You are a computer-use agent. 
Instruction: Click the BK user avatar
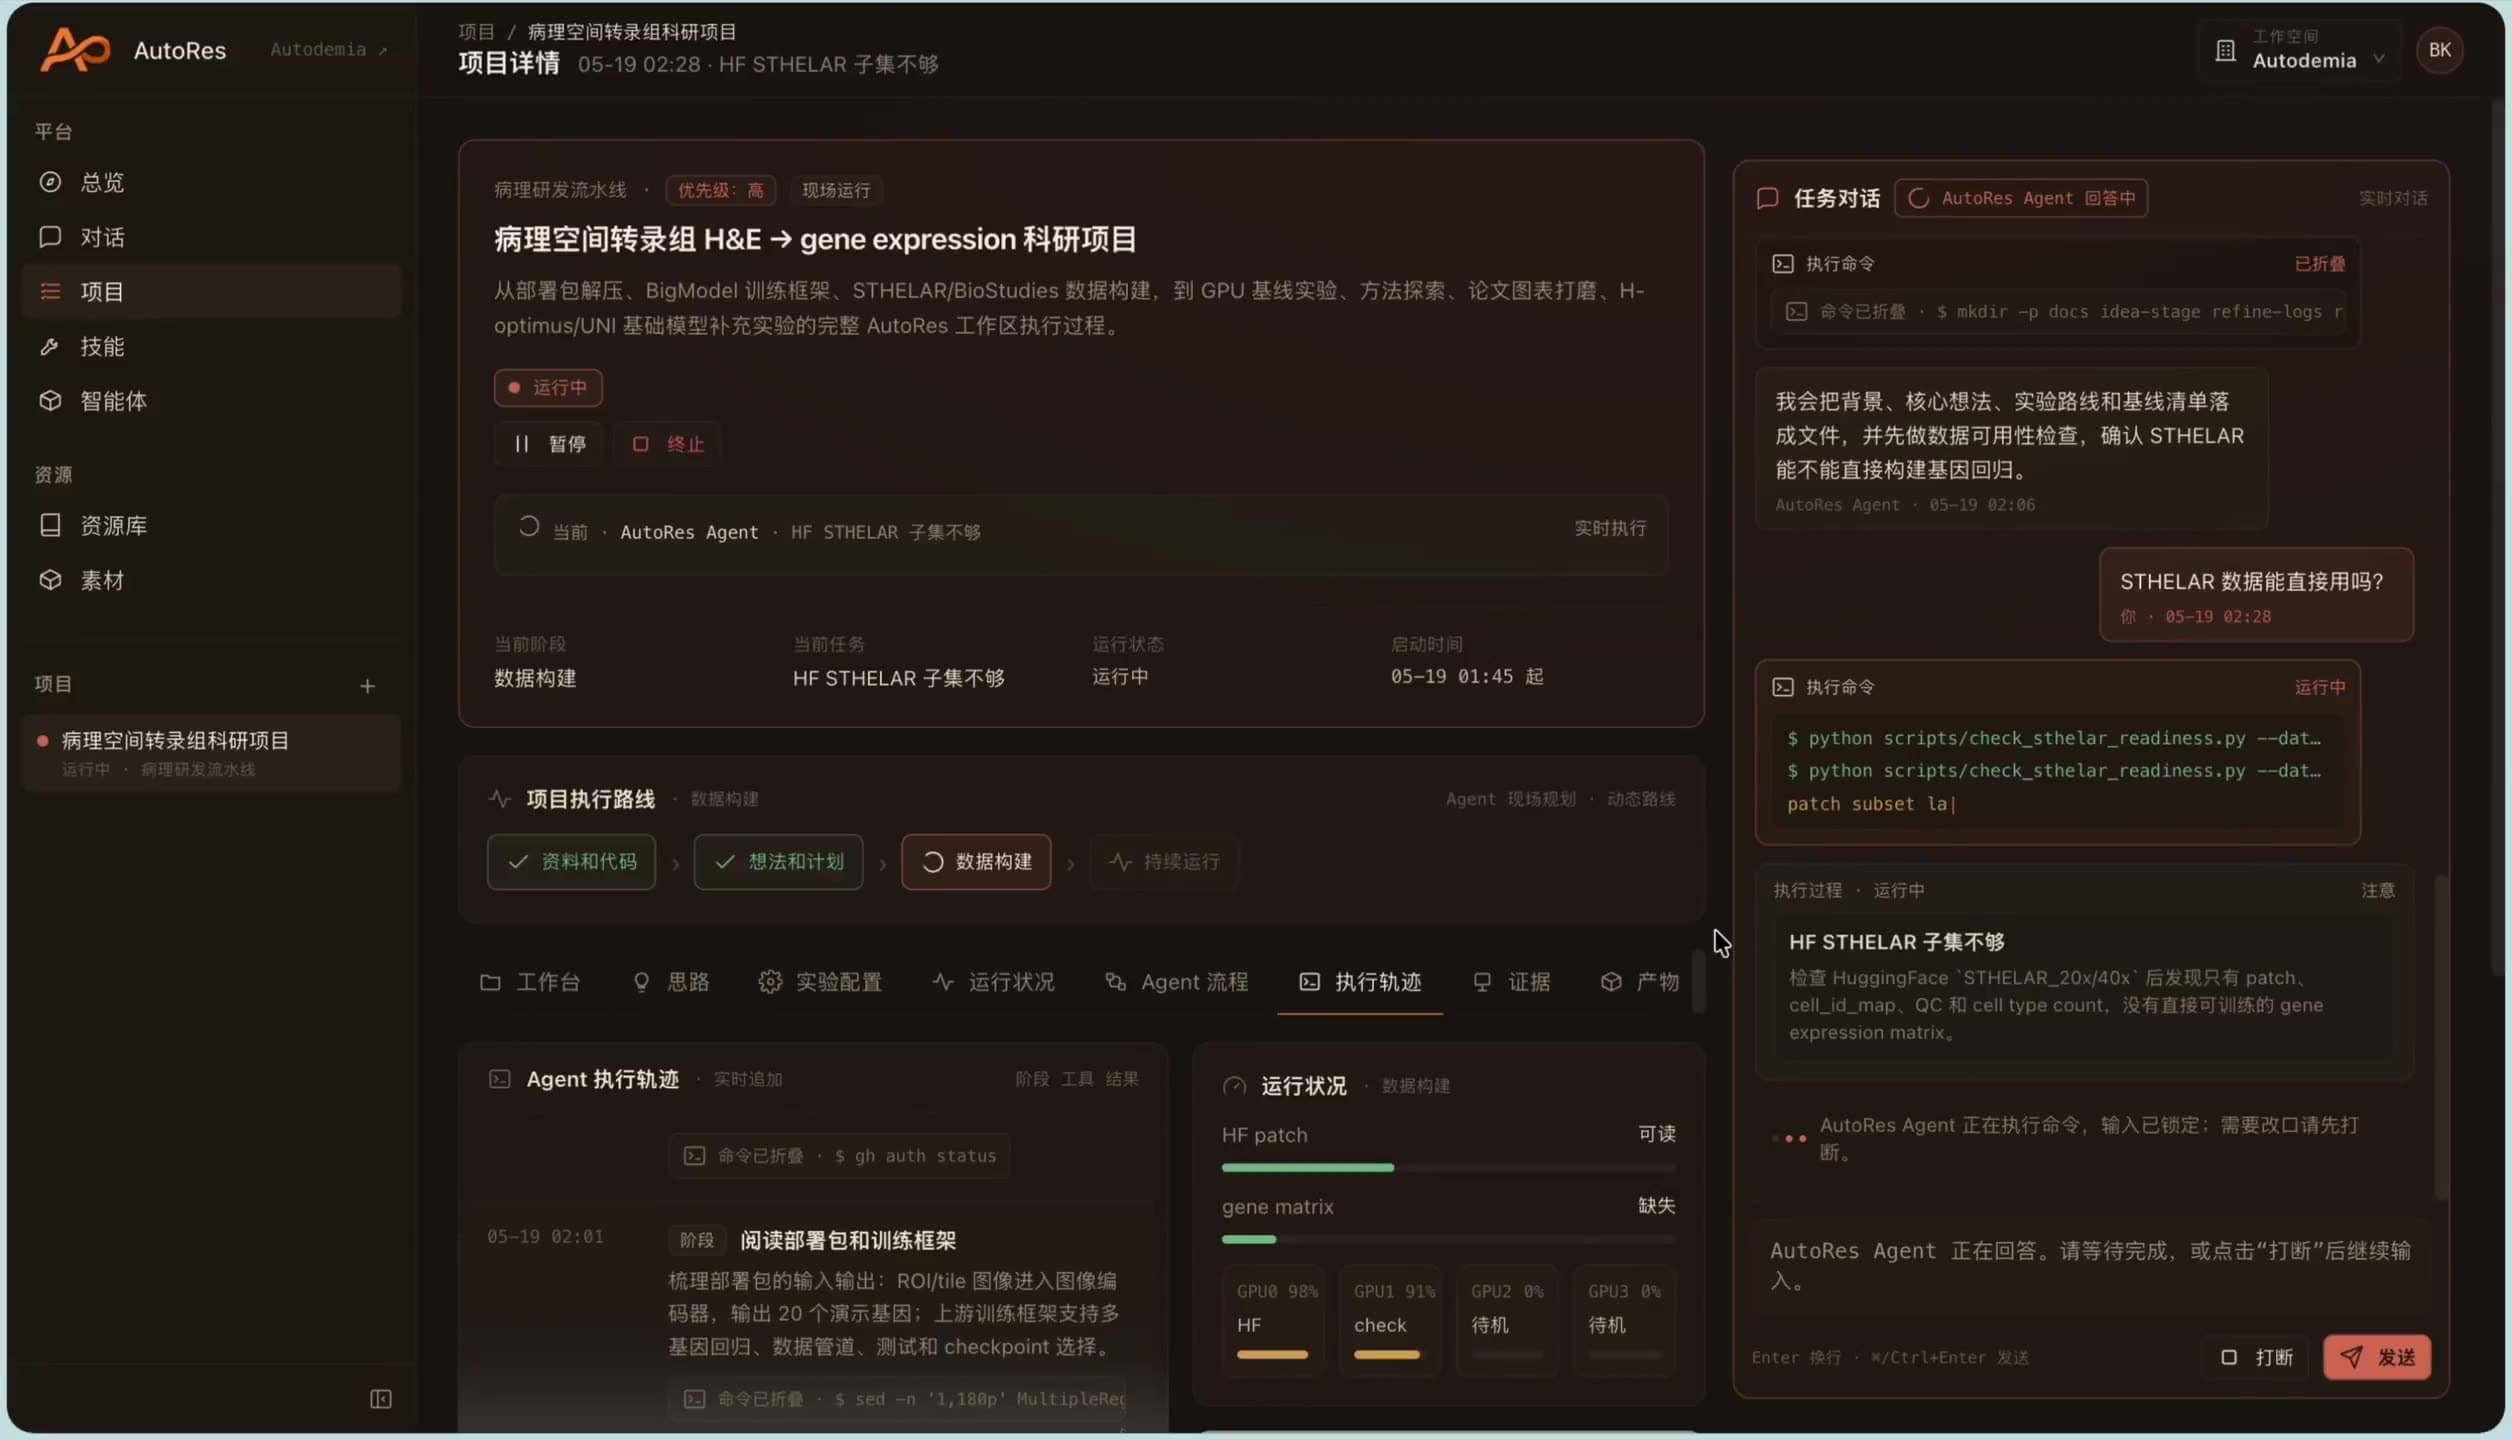[x=2439, y=50]
